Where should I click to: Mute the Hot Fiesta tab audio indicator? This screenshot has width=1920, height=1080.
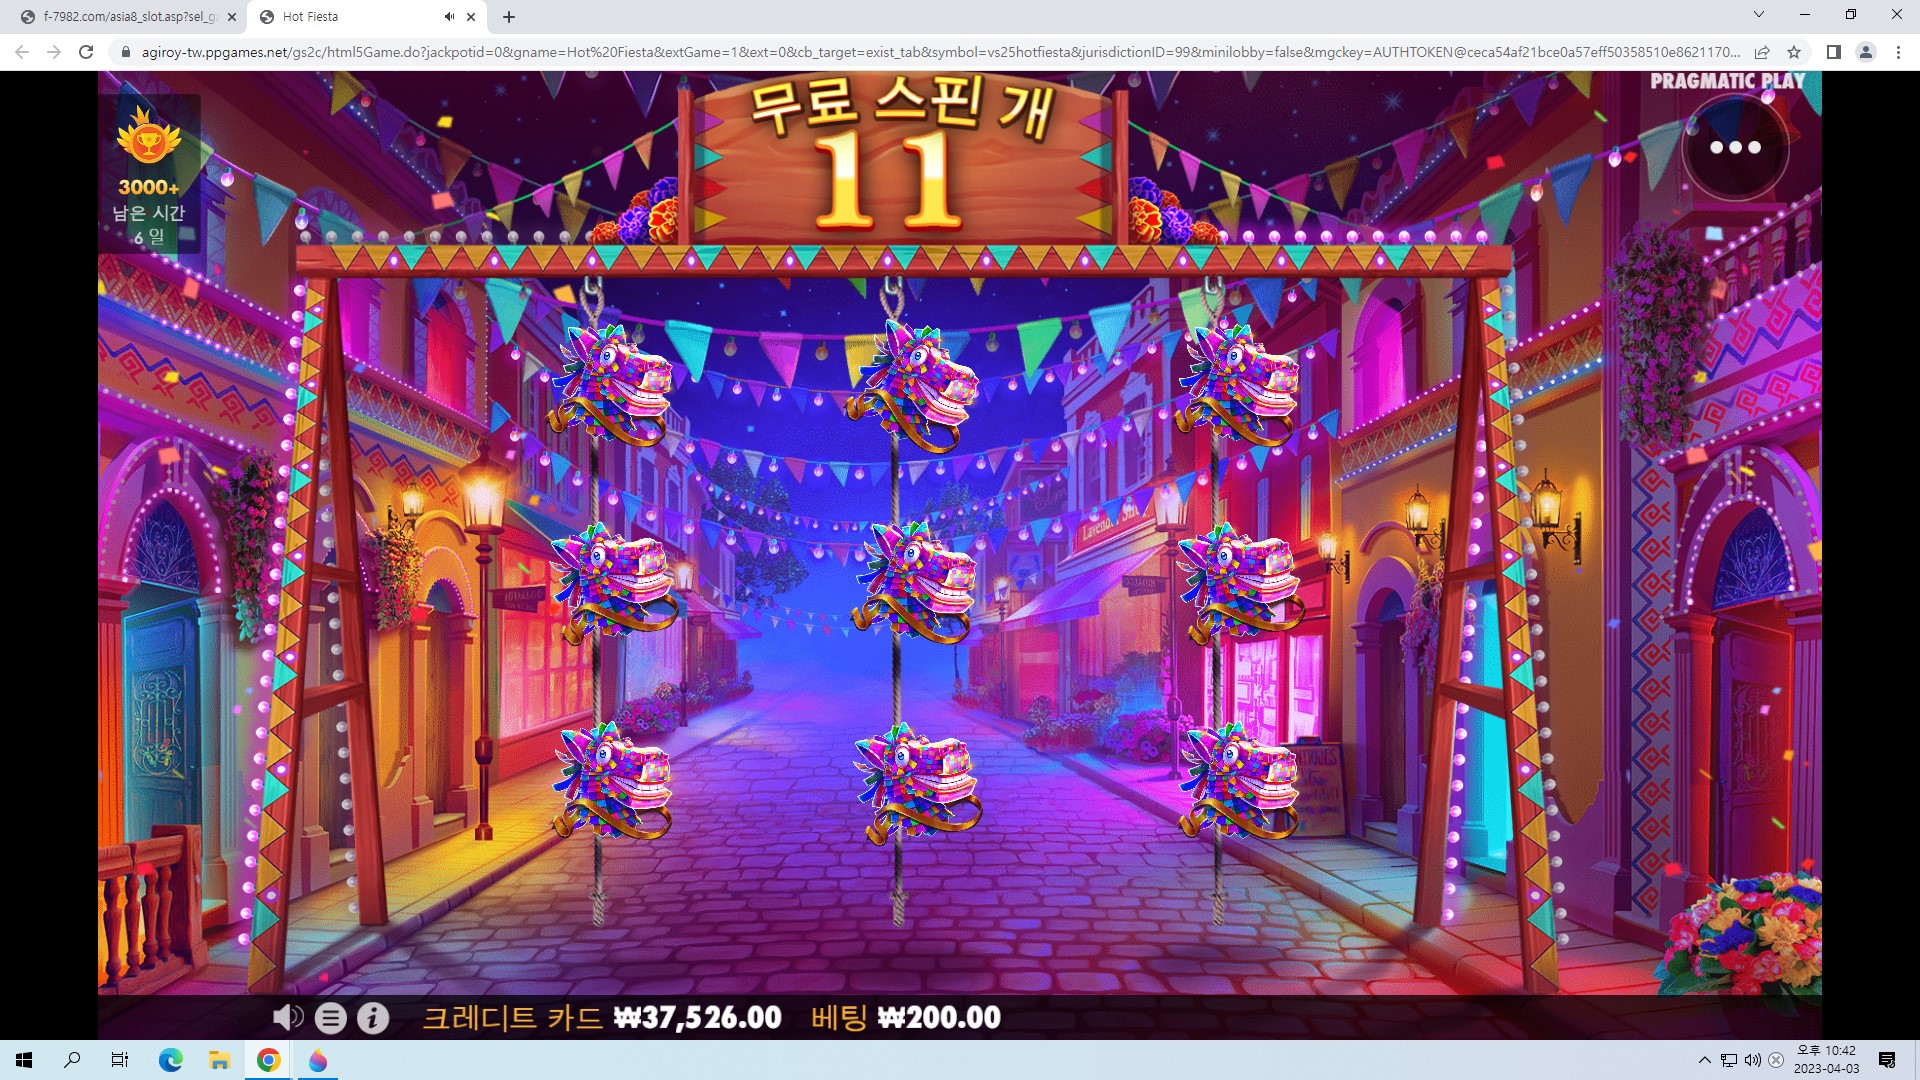click(449, 17)
